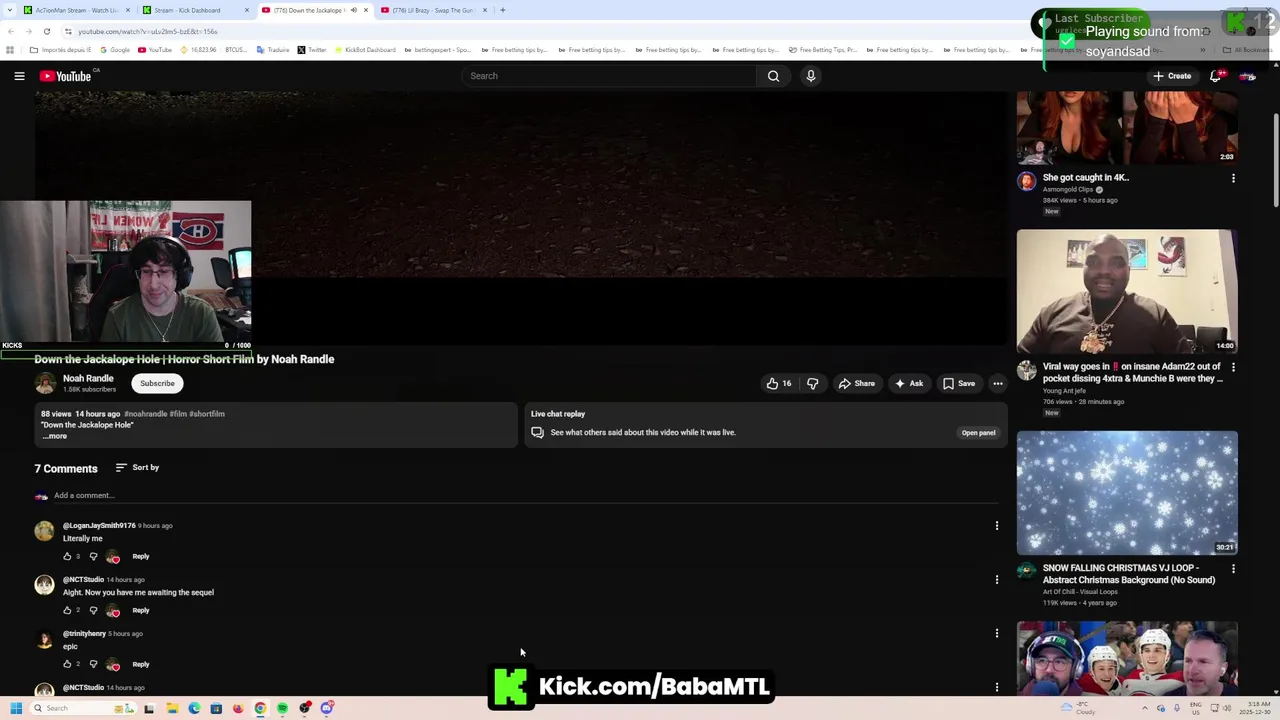Dislike NCTStudio's sequel comment
1280x720 pixels.
[x=93, y=610]
